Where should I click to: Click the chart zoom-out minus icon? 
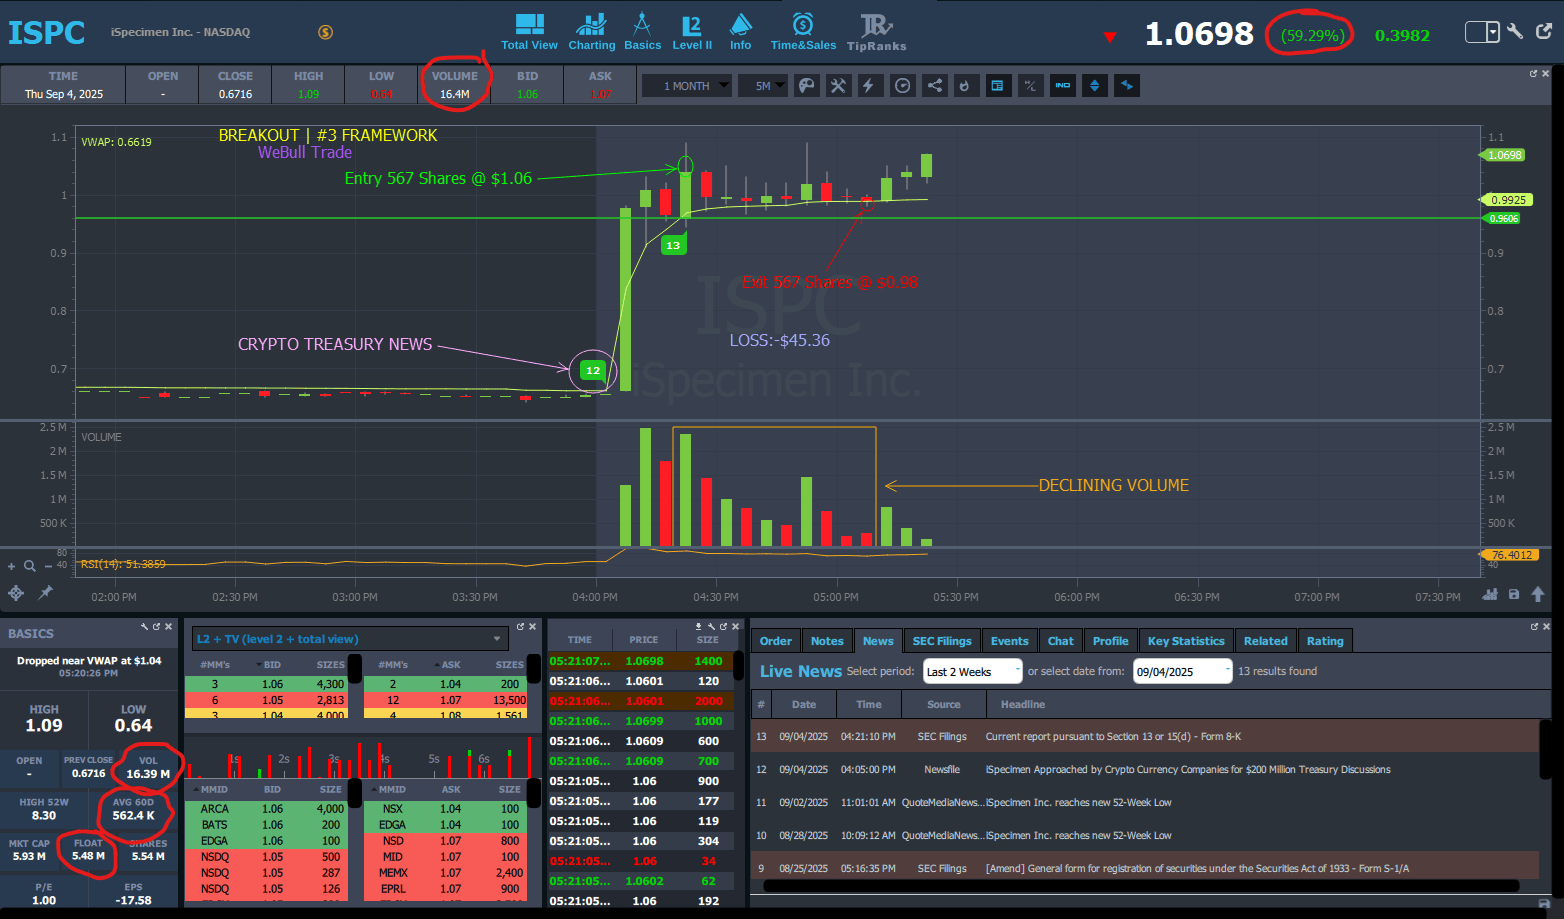pos(47,566)
